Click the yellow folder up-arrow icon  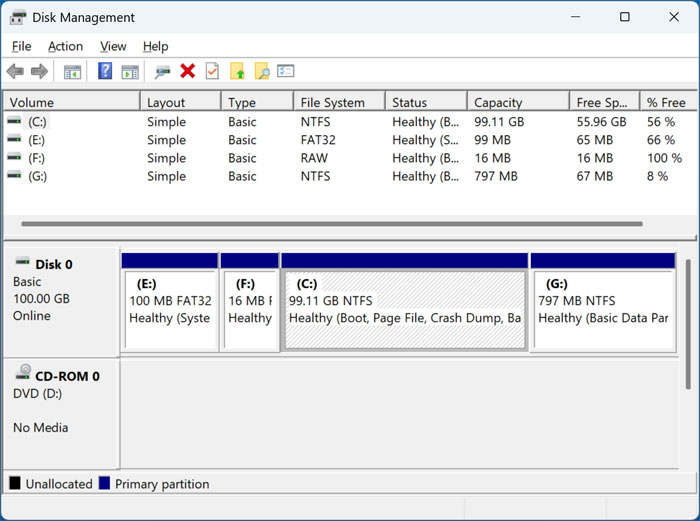tap(237, 71)
